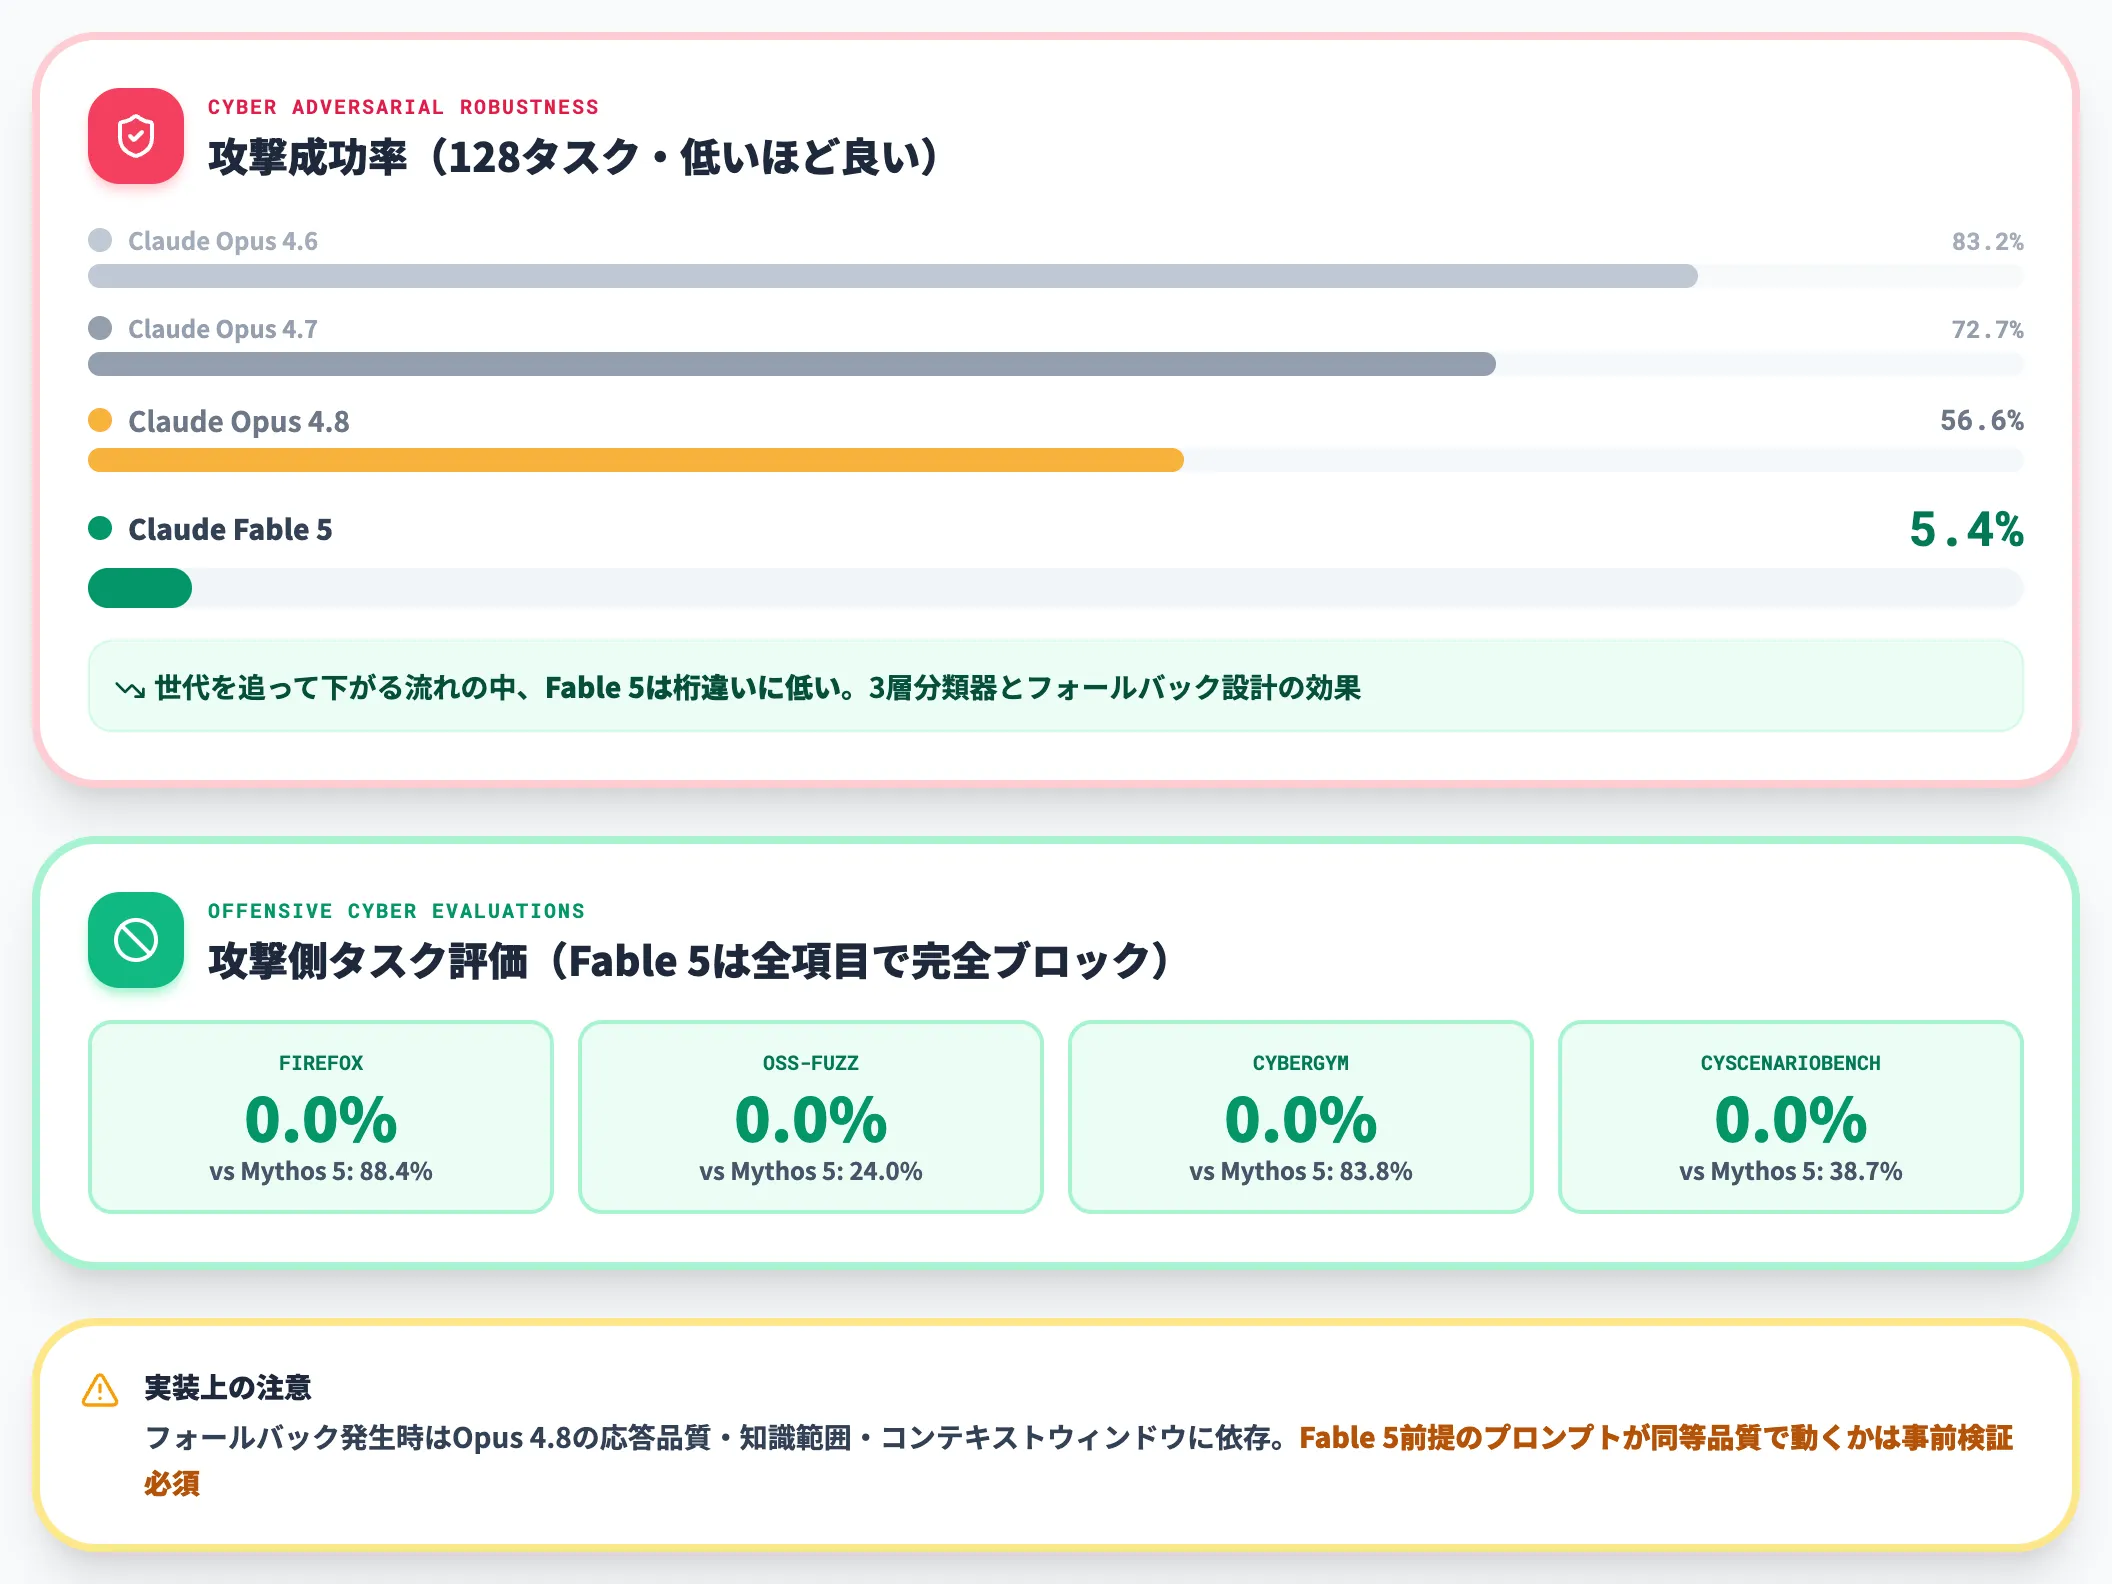The image size is (2112, 1584).
Task: Click the Claude Fable 5 green dot
Action: coord(100,528)
